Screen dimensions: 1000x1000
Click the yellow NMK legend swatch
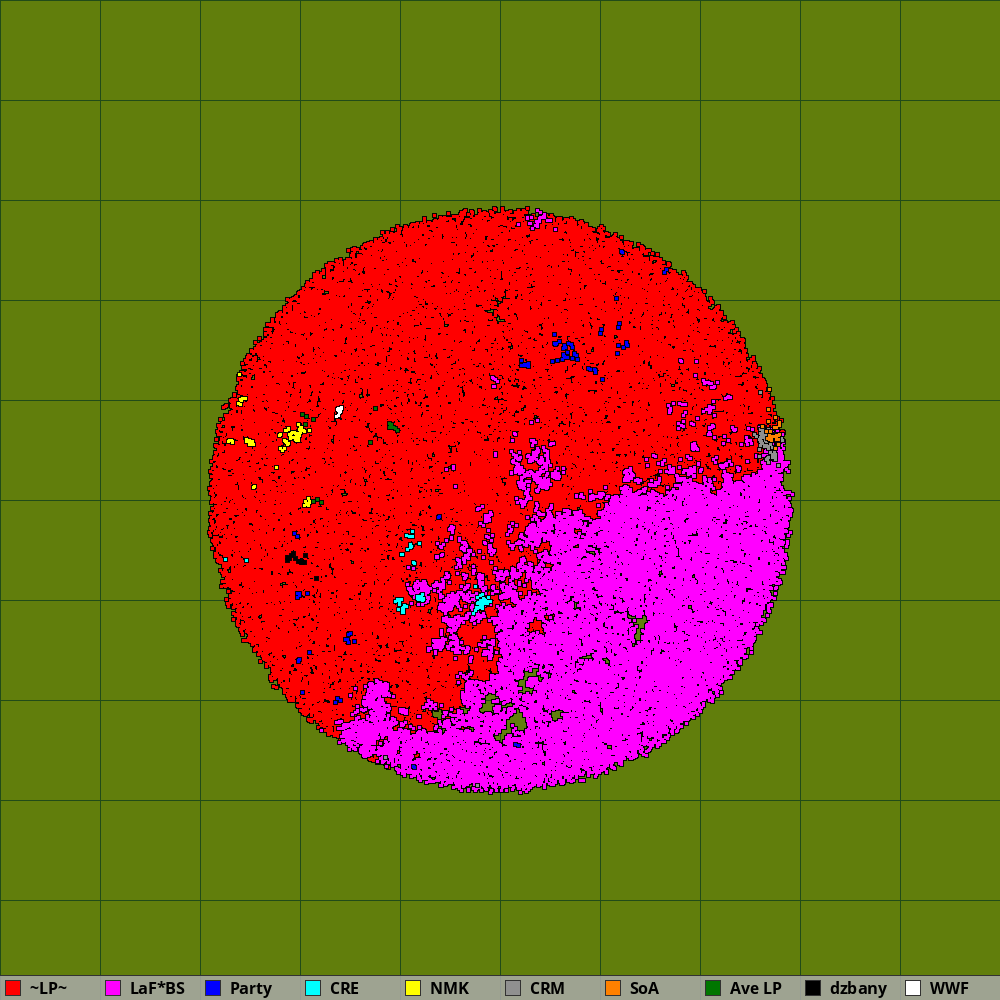tap(413, 988)
